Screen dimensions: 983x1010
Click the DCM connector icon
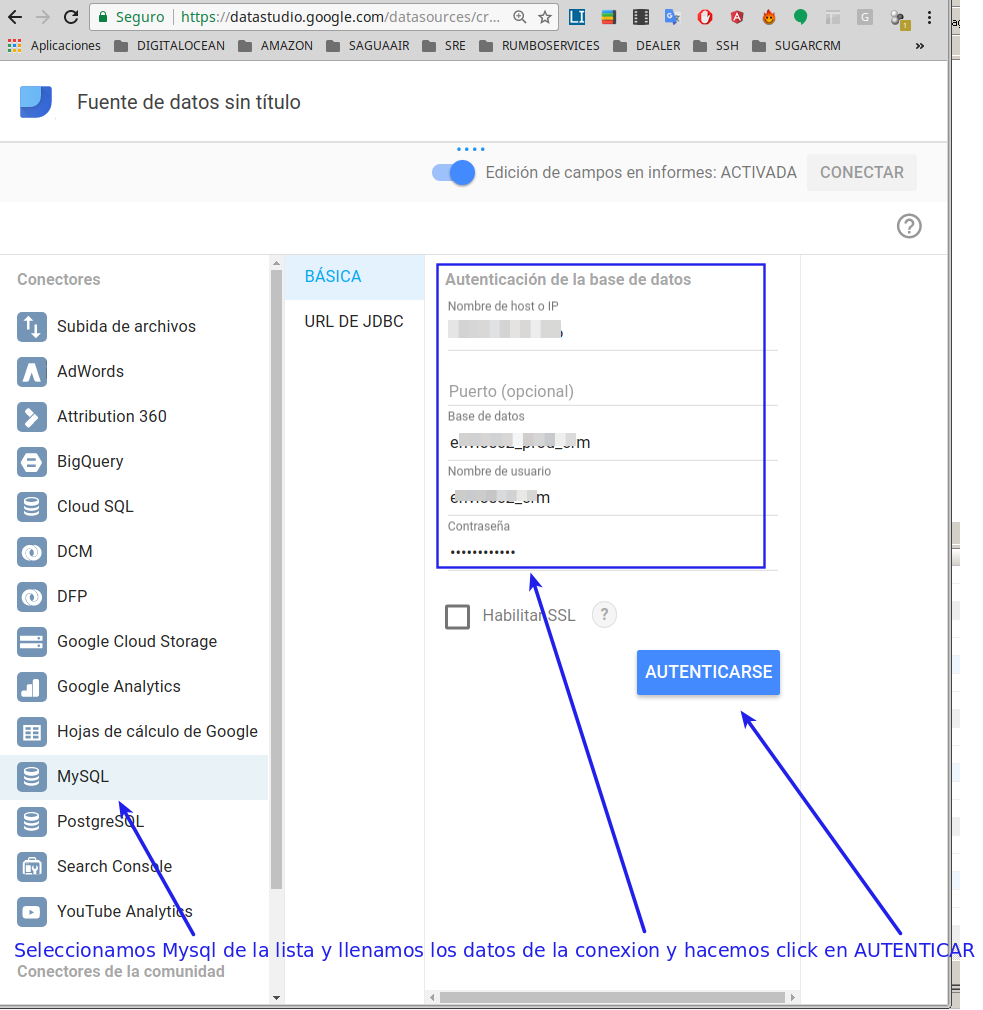click(x=32, y=552)
